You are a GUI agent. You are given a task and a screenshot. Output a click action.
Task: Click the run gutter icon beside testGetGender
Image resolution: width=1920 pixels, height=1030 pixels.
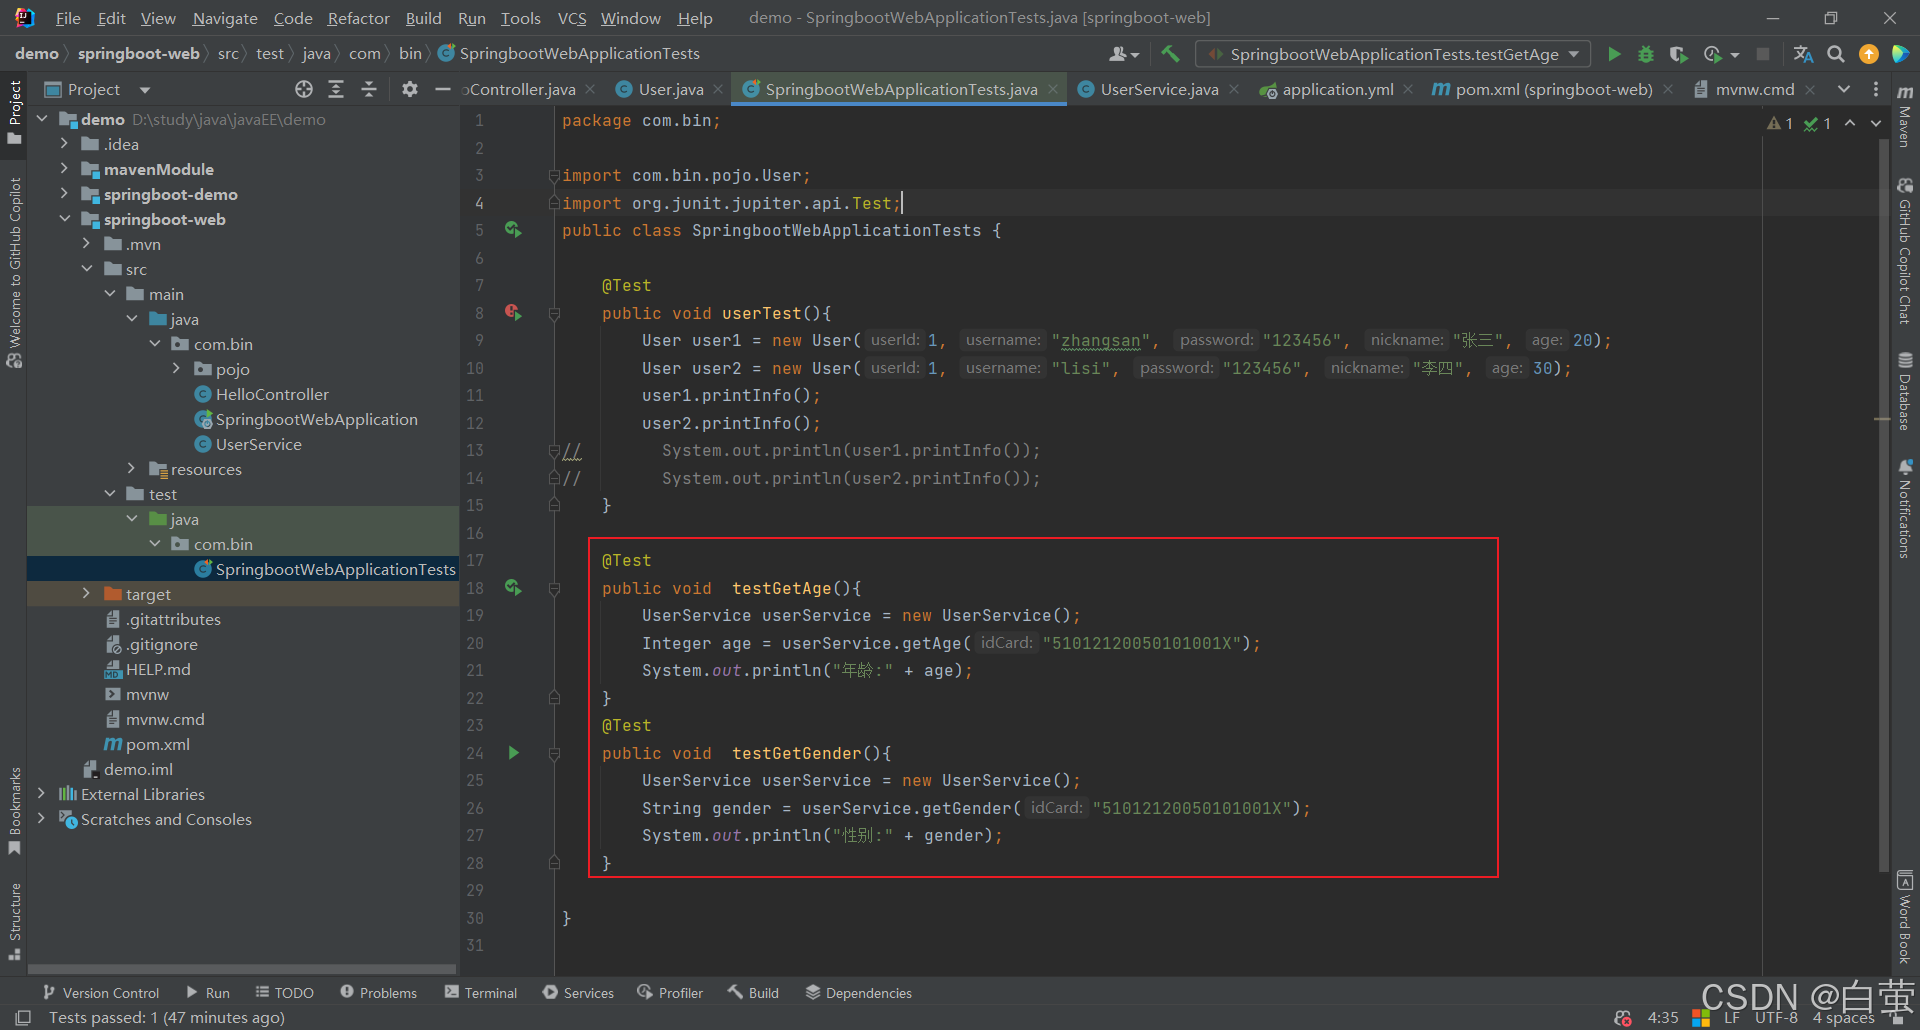coord(513,753)
